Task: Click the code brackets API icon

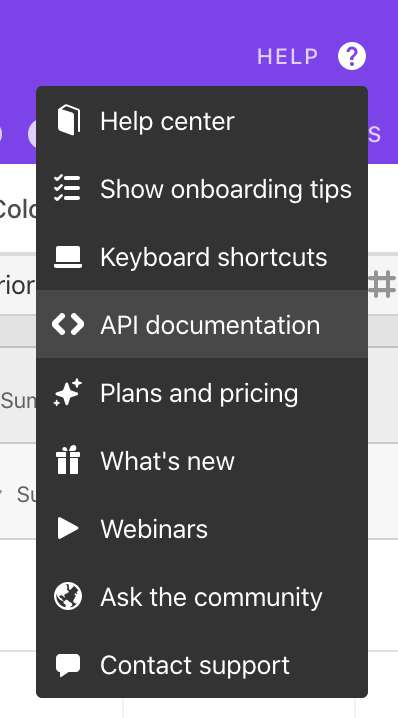Action: [x=68, y=324]
